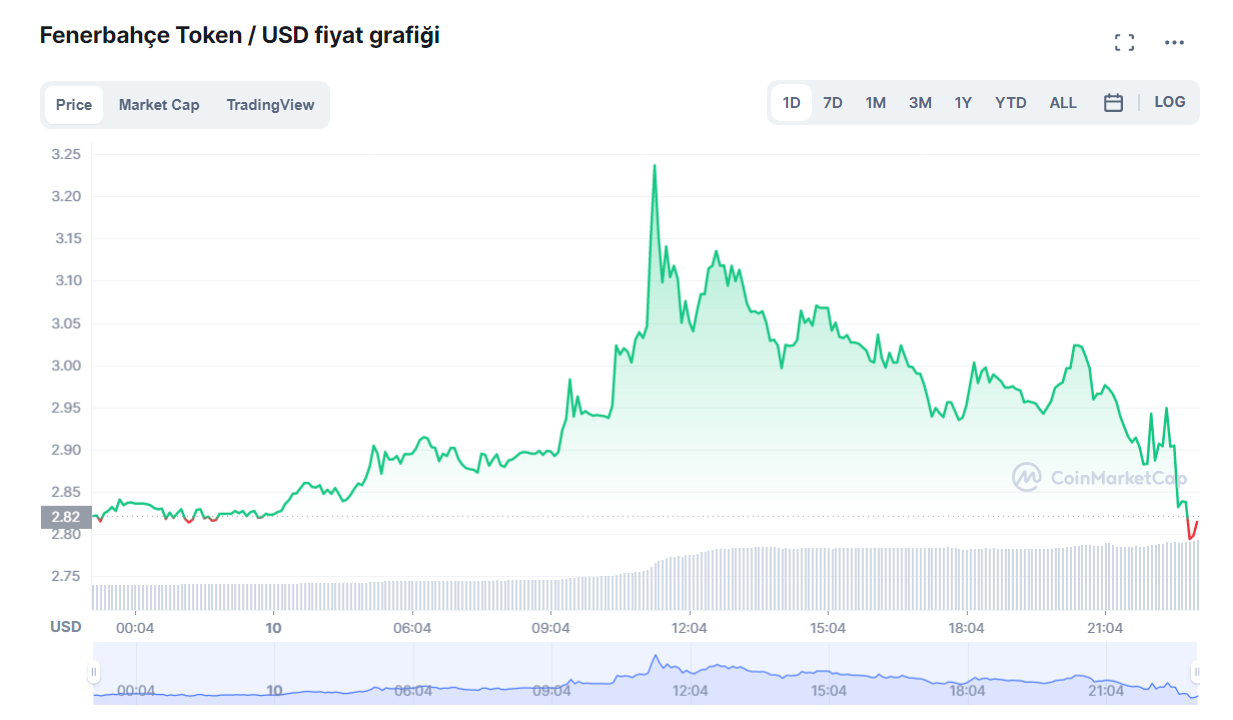Image resolution: width=1233 pixels, height=720 pixels.
Task: Open the fullscreen chart view icon
Action: tap(1124, 42)
